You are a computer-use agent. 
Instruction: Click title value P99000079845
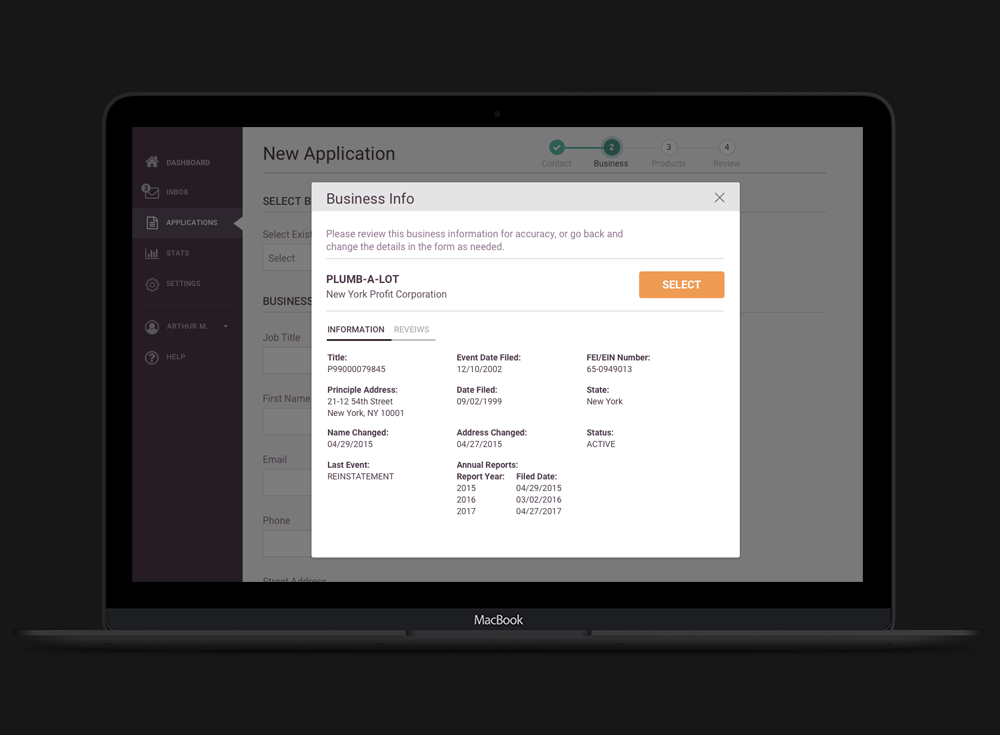tap(357, 369)
